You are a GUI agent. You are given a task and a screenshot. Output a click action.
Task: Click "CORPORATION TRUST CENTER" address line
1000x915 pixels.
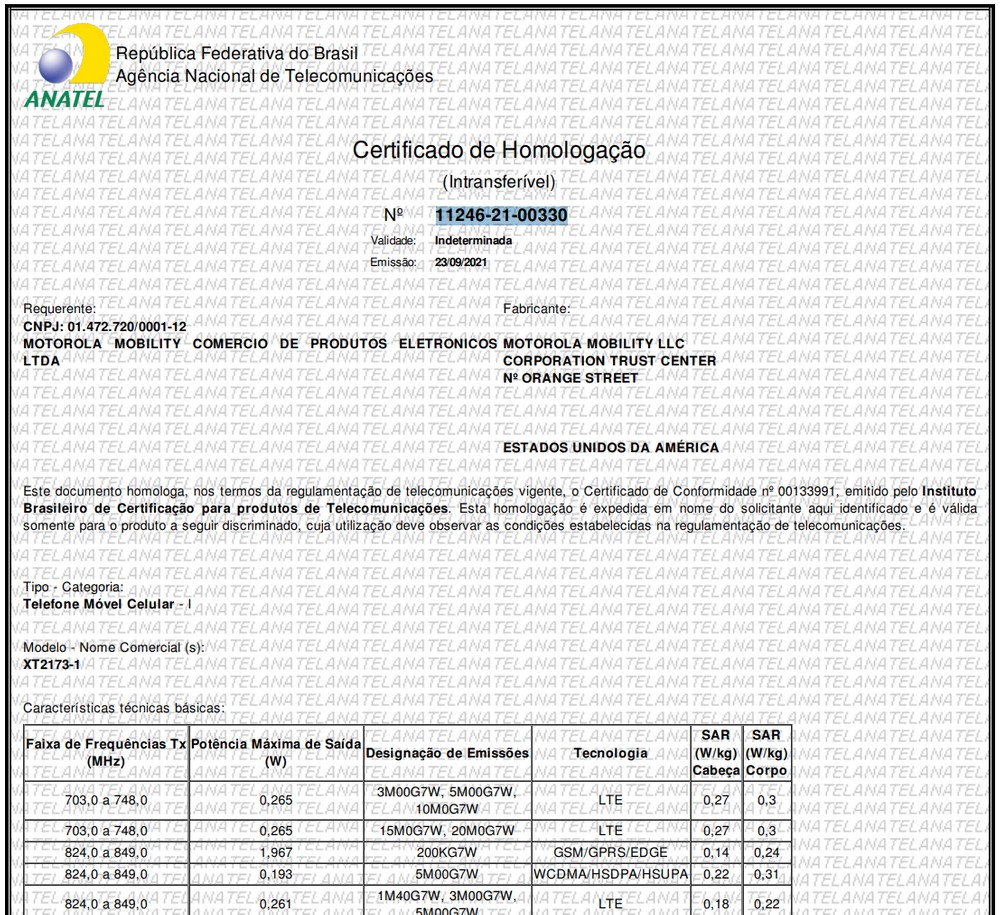(x=609, y=362)
